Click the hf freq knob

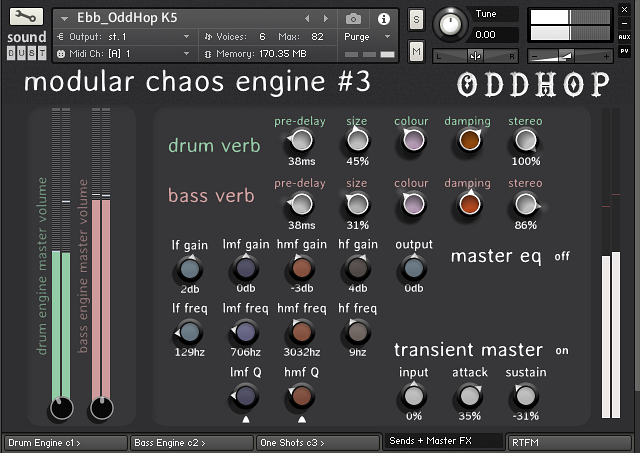pos(358,332)
